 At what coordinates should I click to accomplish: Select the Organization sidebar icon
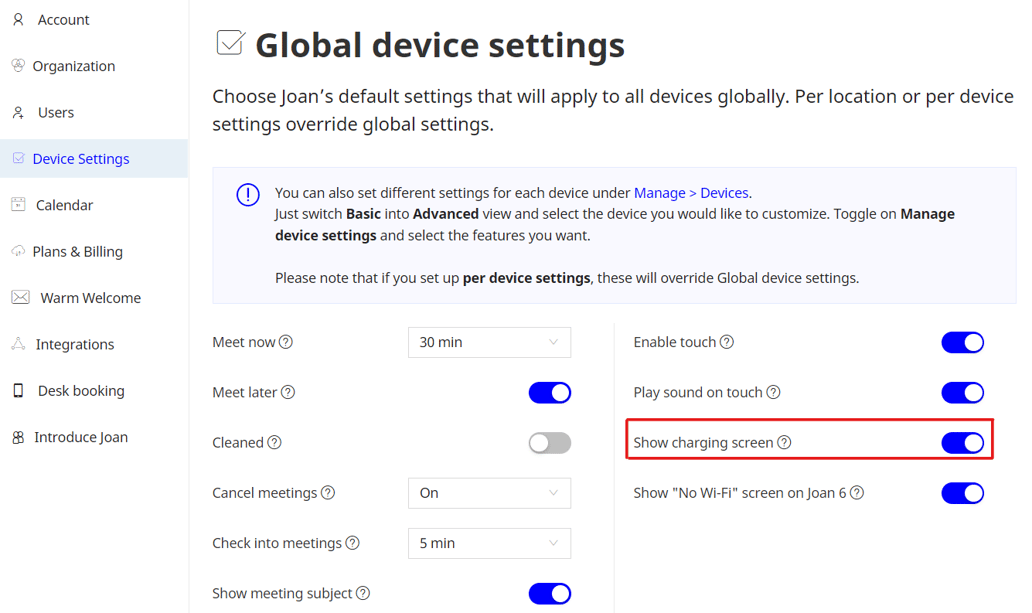(18, 66)
